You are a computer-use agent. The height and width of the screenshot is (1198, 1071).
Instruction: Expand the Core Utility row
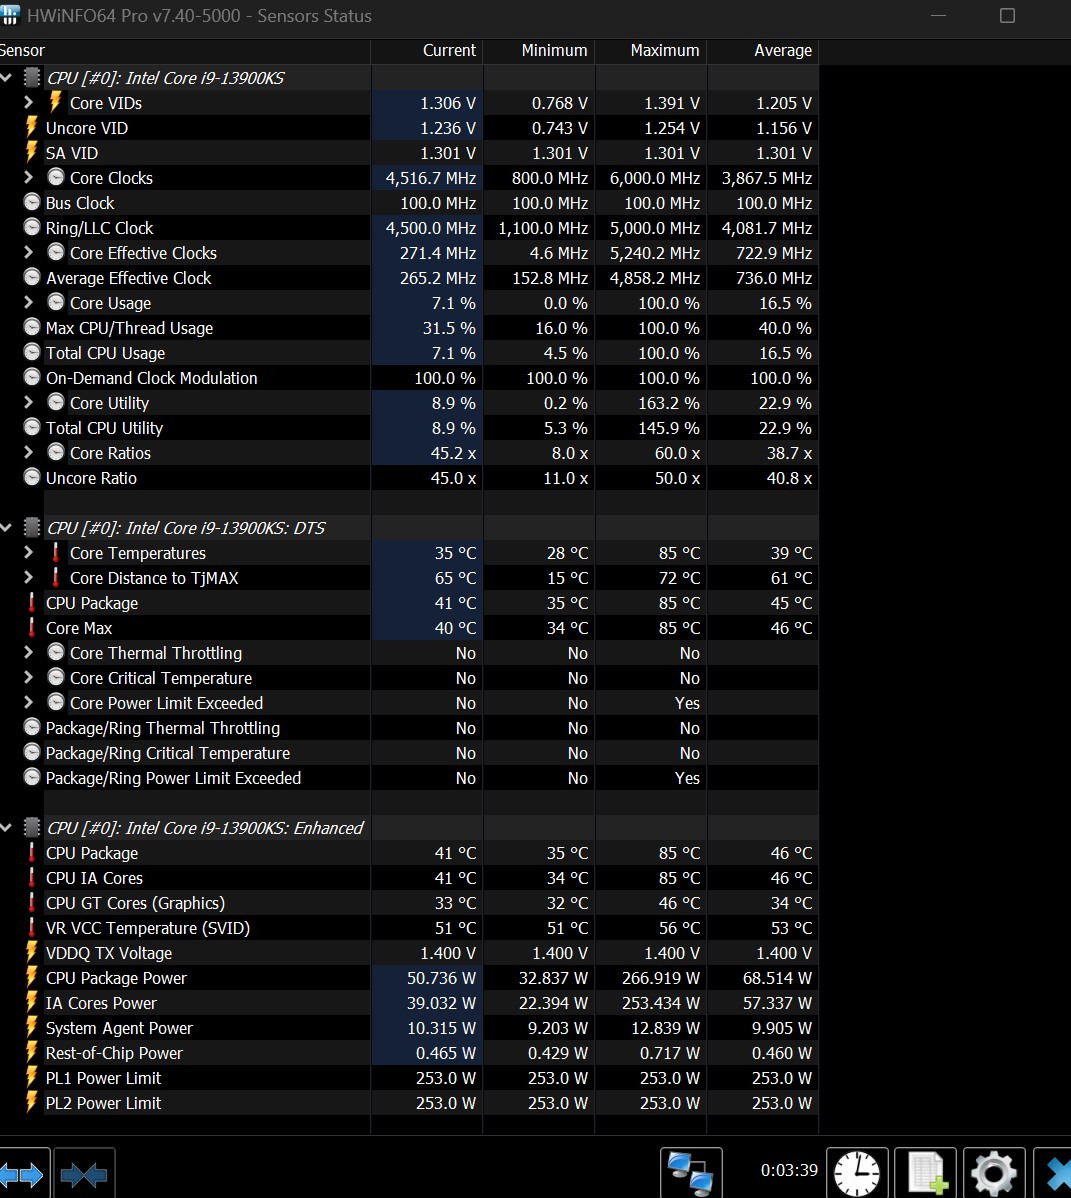coord(28,402)
